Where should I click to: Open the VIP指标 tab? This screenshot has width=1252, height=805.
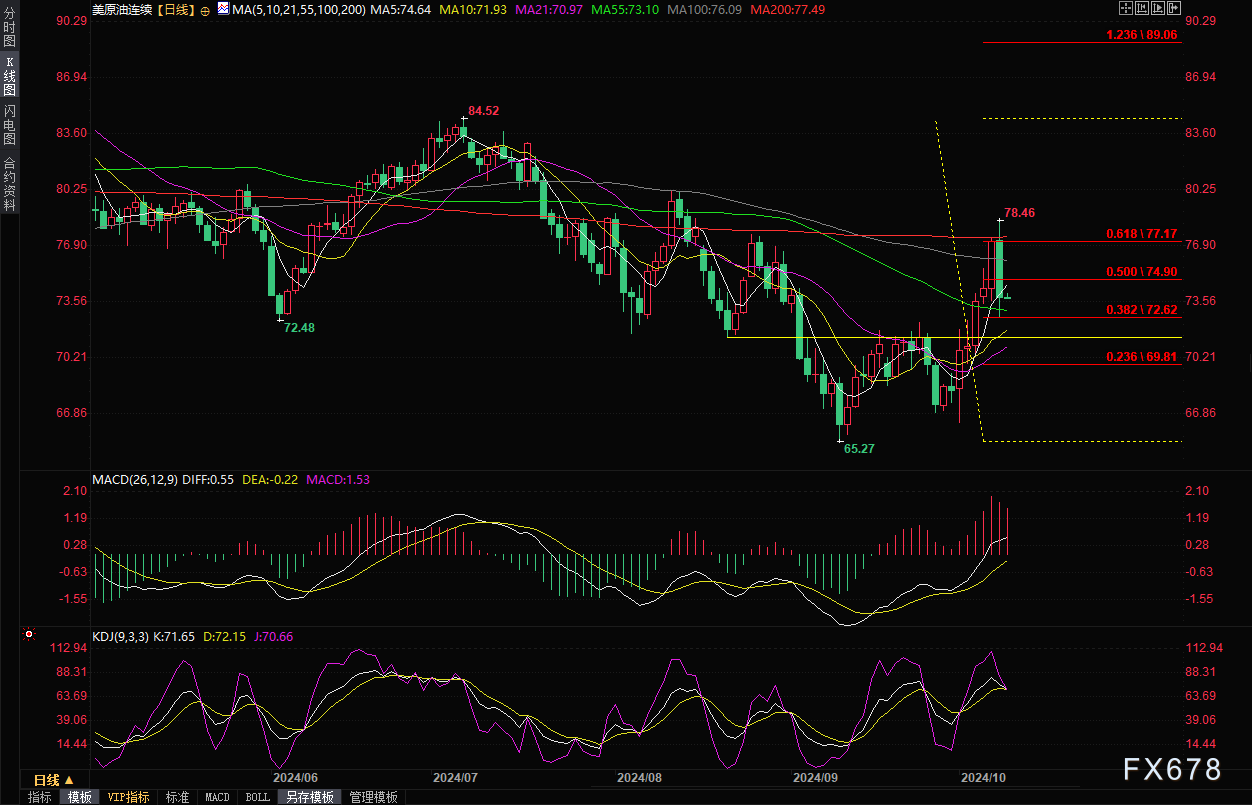(x=129, y=797)
